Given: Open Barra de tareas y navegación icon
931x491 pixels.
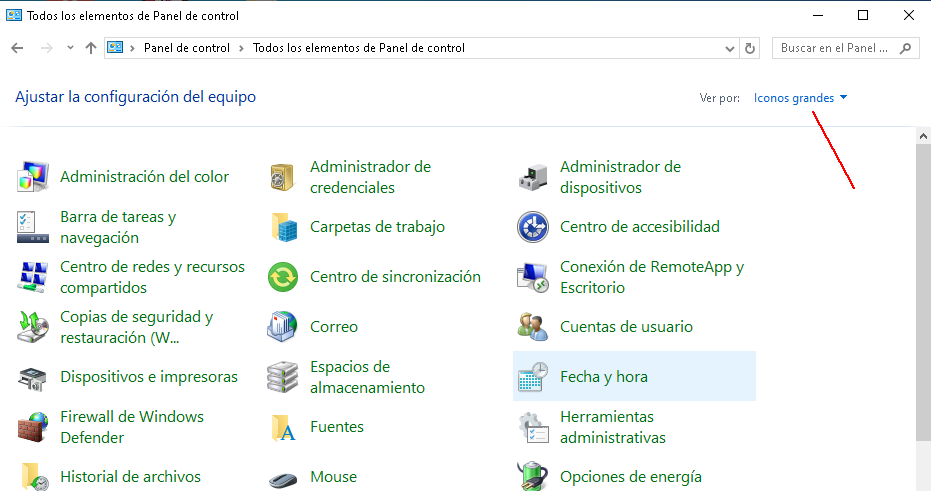Looking at the screenshot, I should 33,227.
